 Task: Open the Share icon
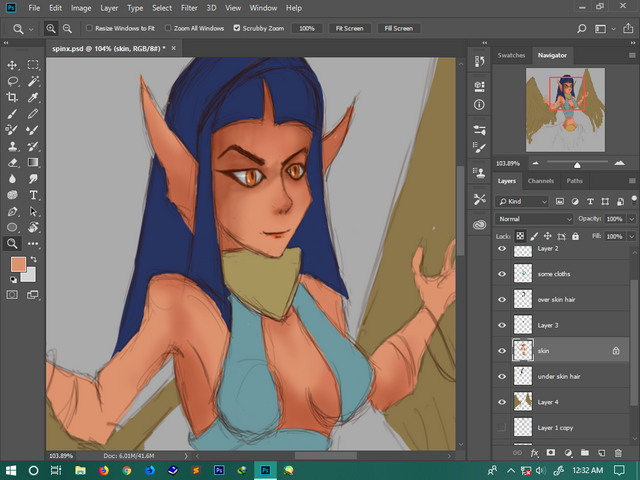(628, 29)
